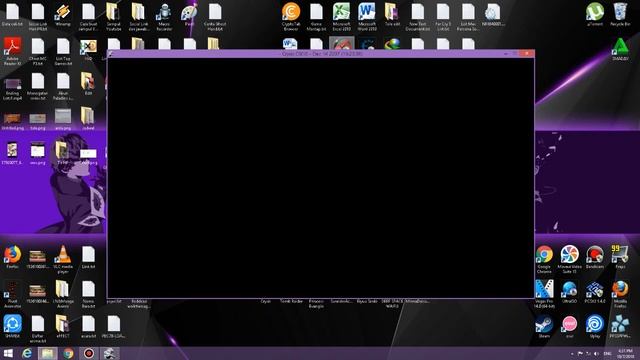
Task: Open the UltraISO desktop shortcut
Action: tap(569, 291)
